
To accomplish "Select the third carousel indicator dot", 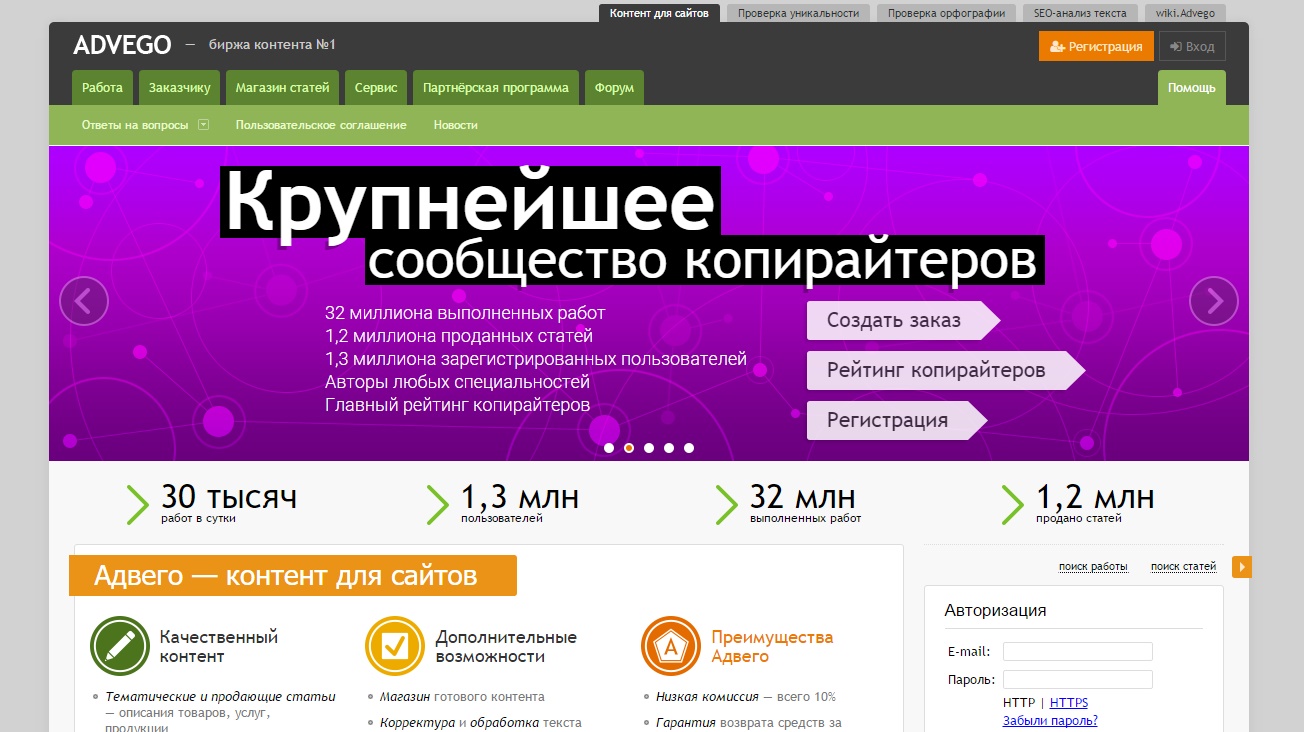I will pos(649,448).
